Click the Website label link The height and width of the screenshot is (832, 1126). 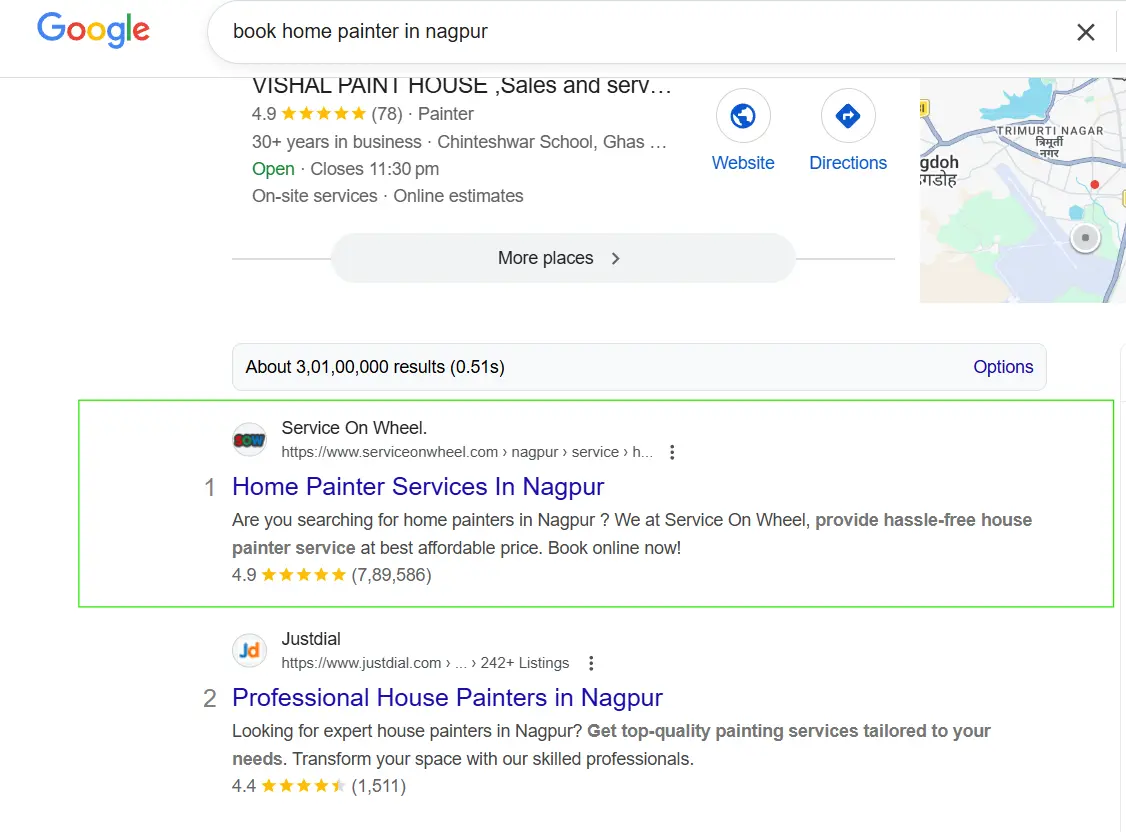coord(743,163)
